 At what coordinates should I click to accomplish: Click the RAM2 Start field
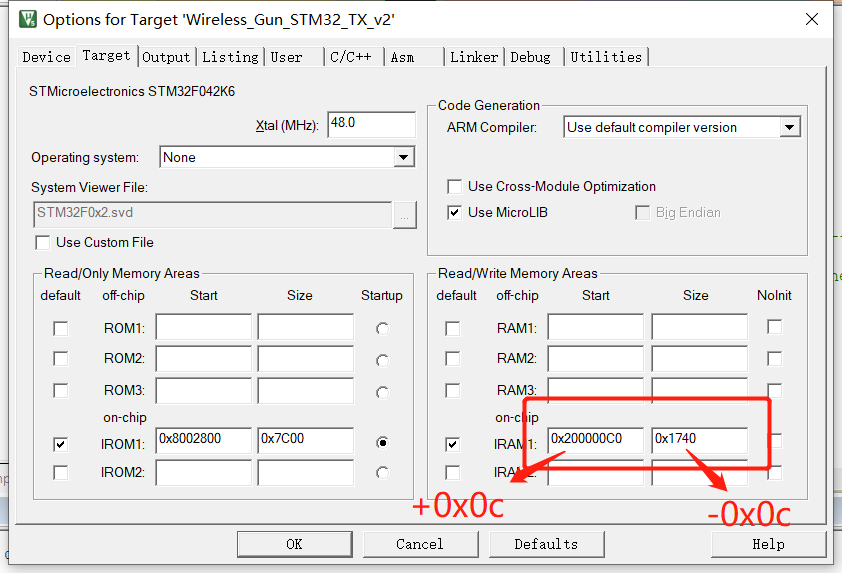point(596,359)
